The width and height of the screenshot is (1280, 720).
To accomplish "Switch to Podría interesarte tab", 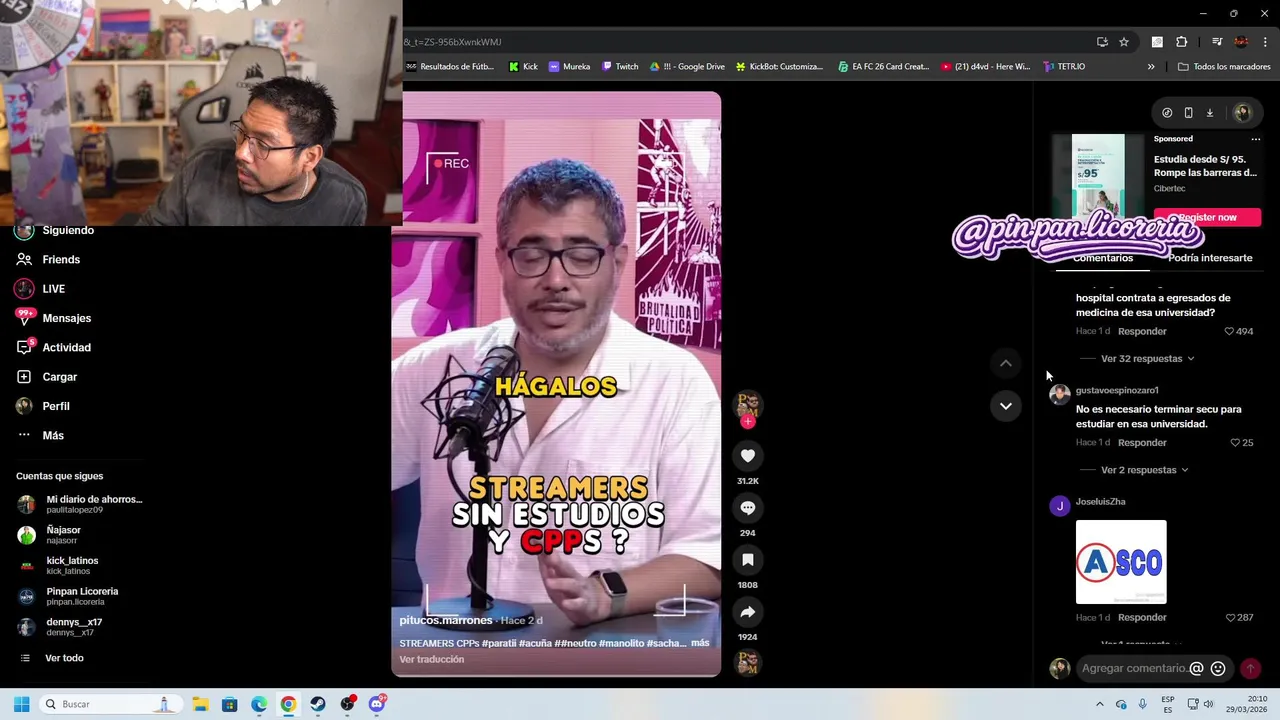I will coord(1210,258).
